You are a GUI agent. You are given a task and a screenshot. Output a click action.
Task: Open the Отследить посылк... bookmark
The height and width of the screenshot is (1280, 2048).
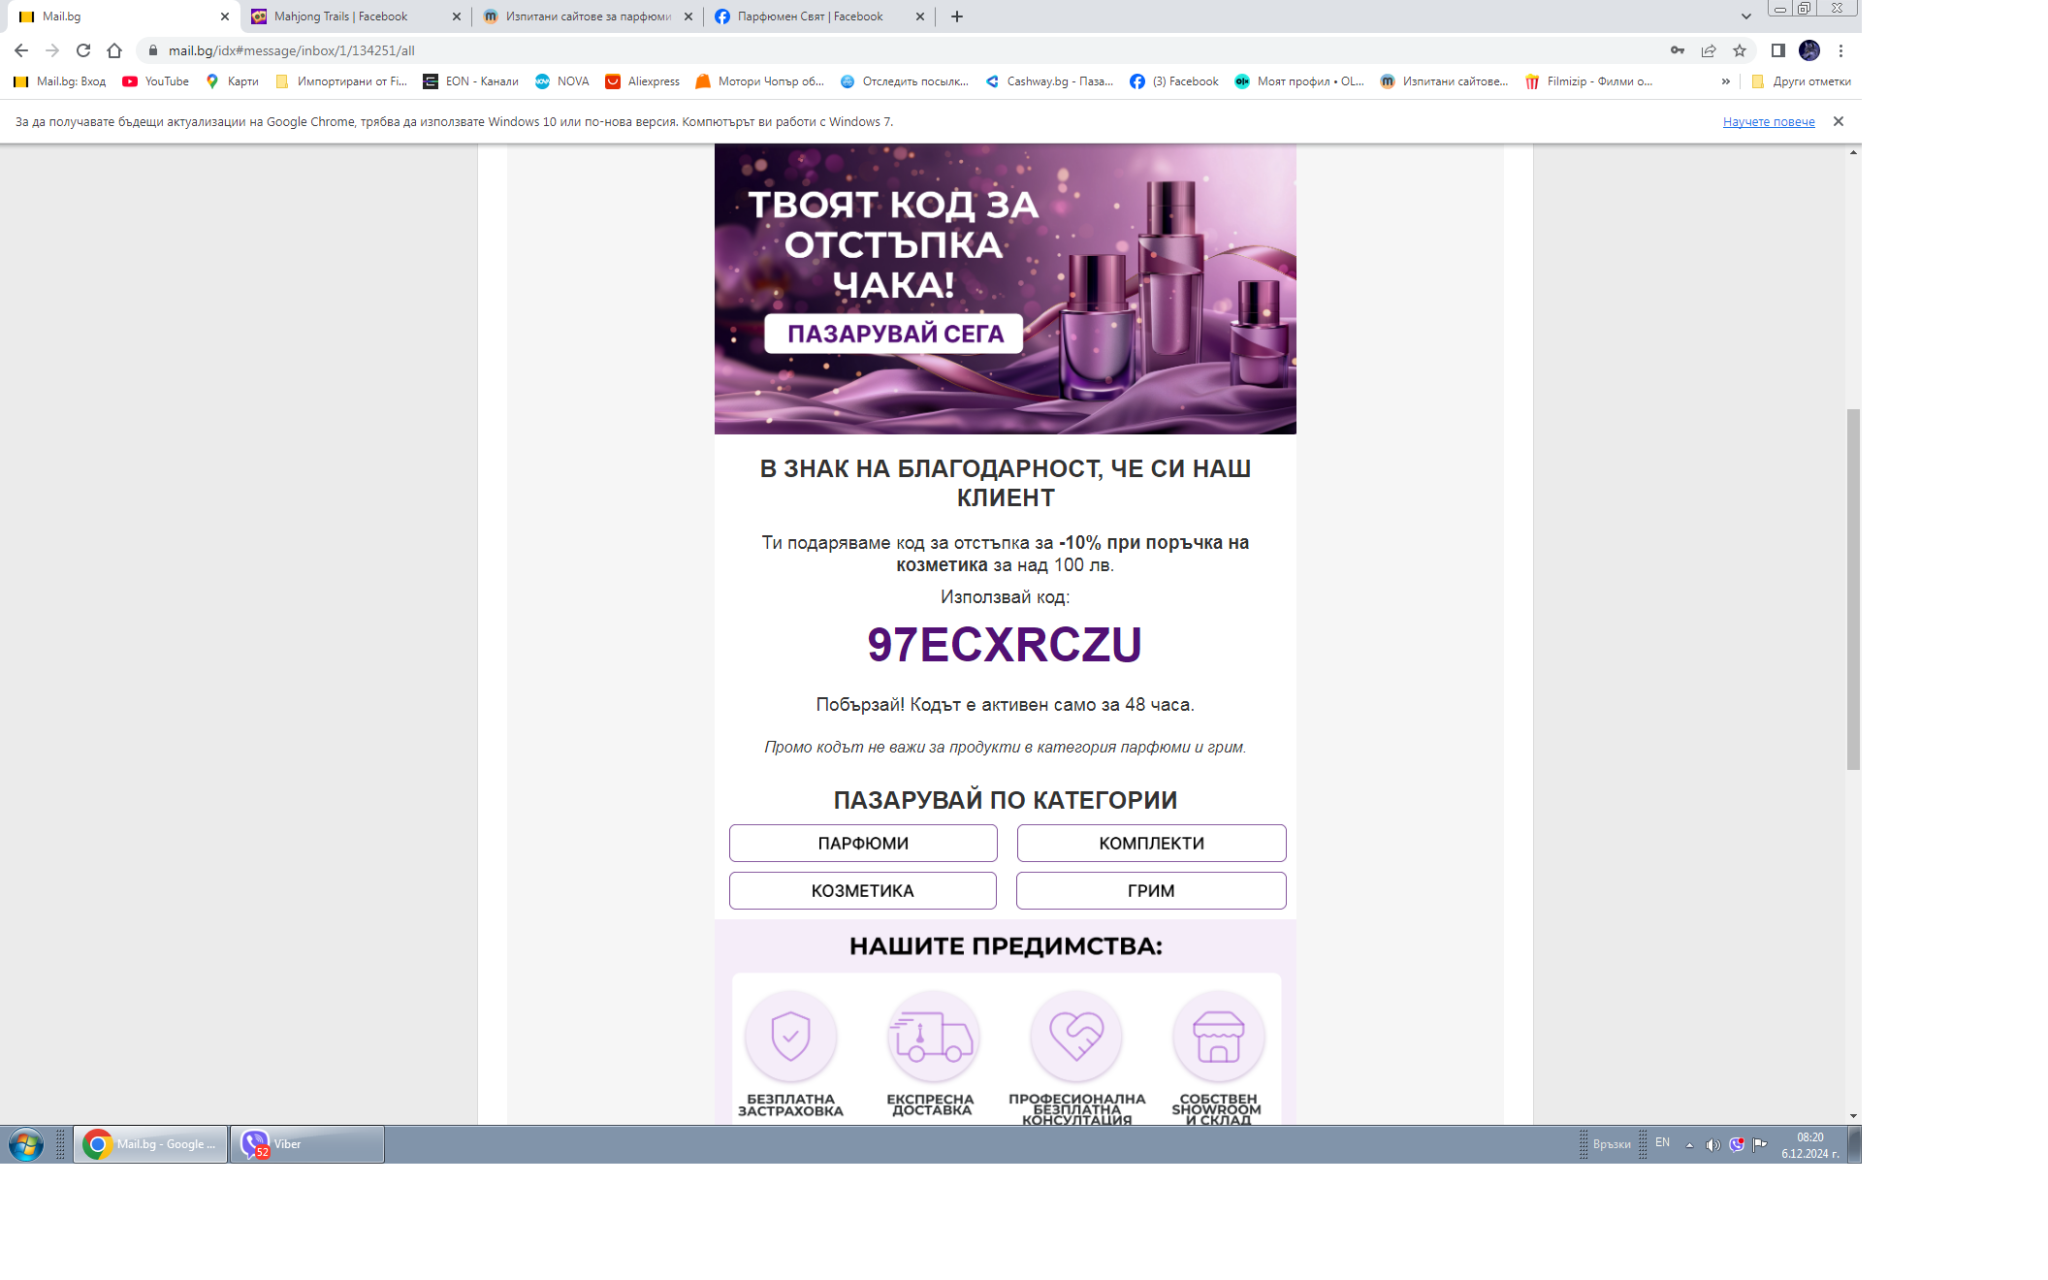point(905,81)
